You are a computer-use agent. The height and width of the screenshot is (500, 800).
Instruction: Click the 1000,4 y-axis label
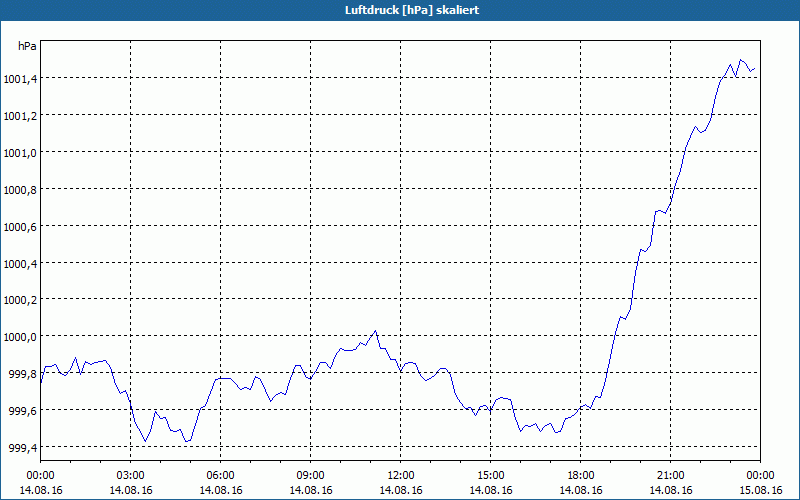click(19, 264)
